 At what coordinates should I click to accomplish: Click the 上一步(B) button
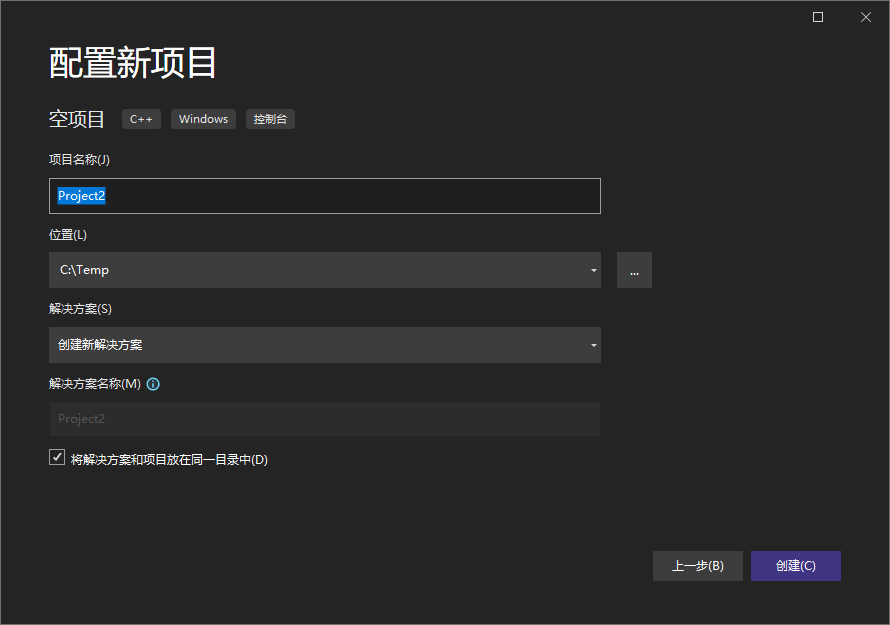coord(697,565)
